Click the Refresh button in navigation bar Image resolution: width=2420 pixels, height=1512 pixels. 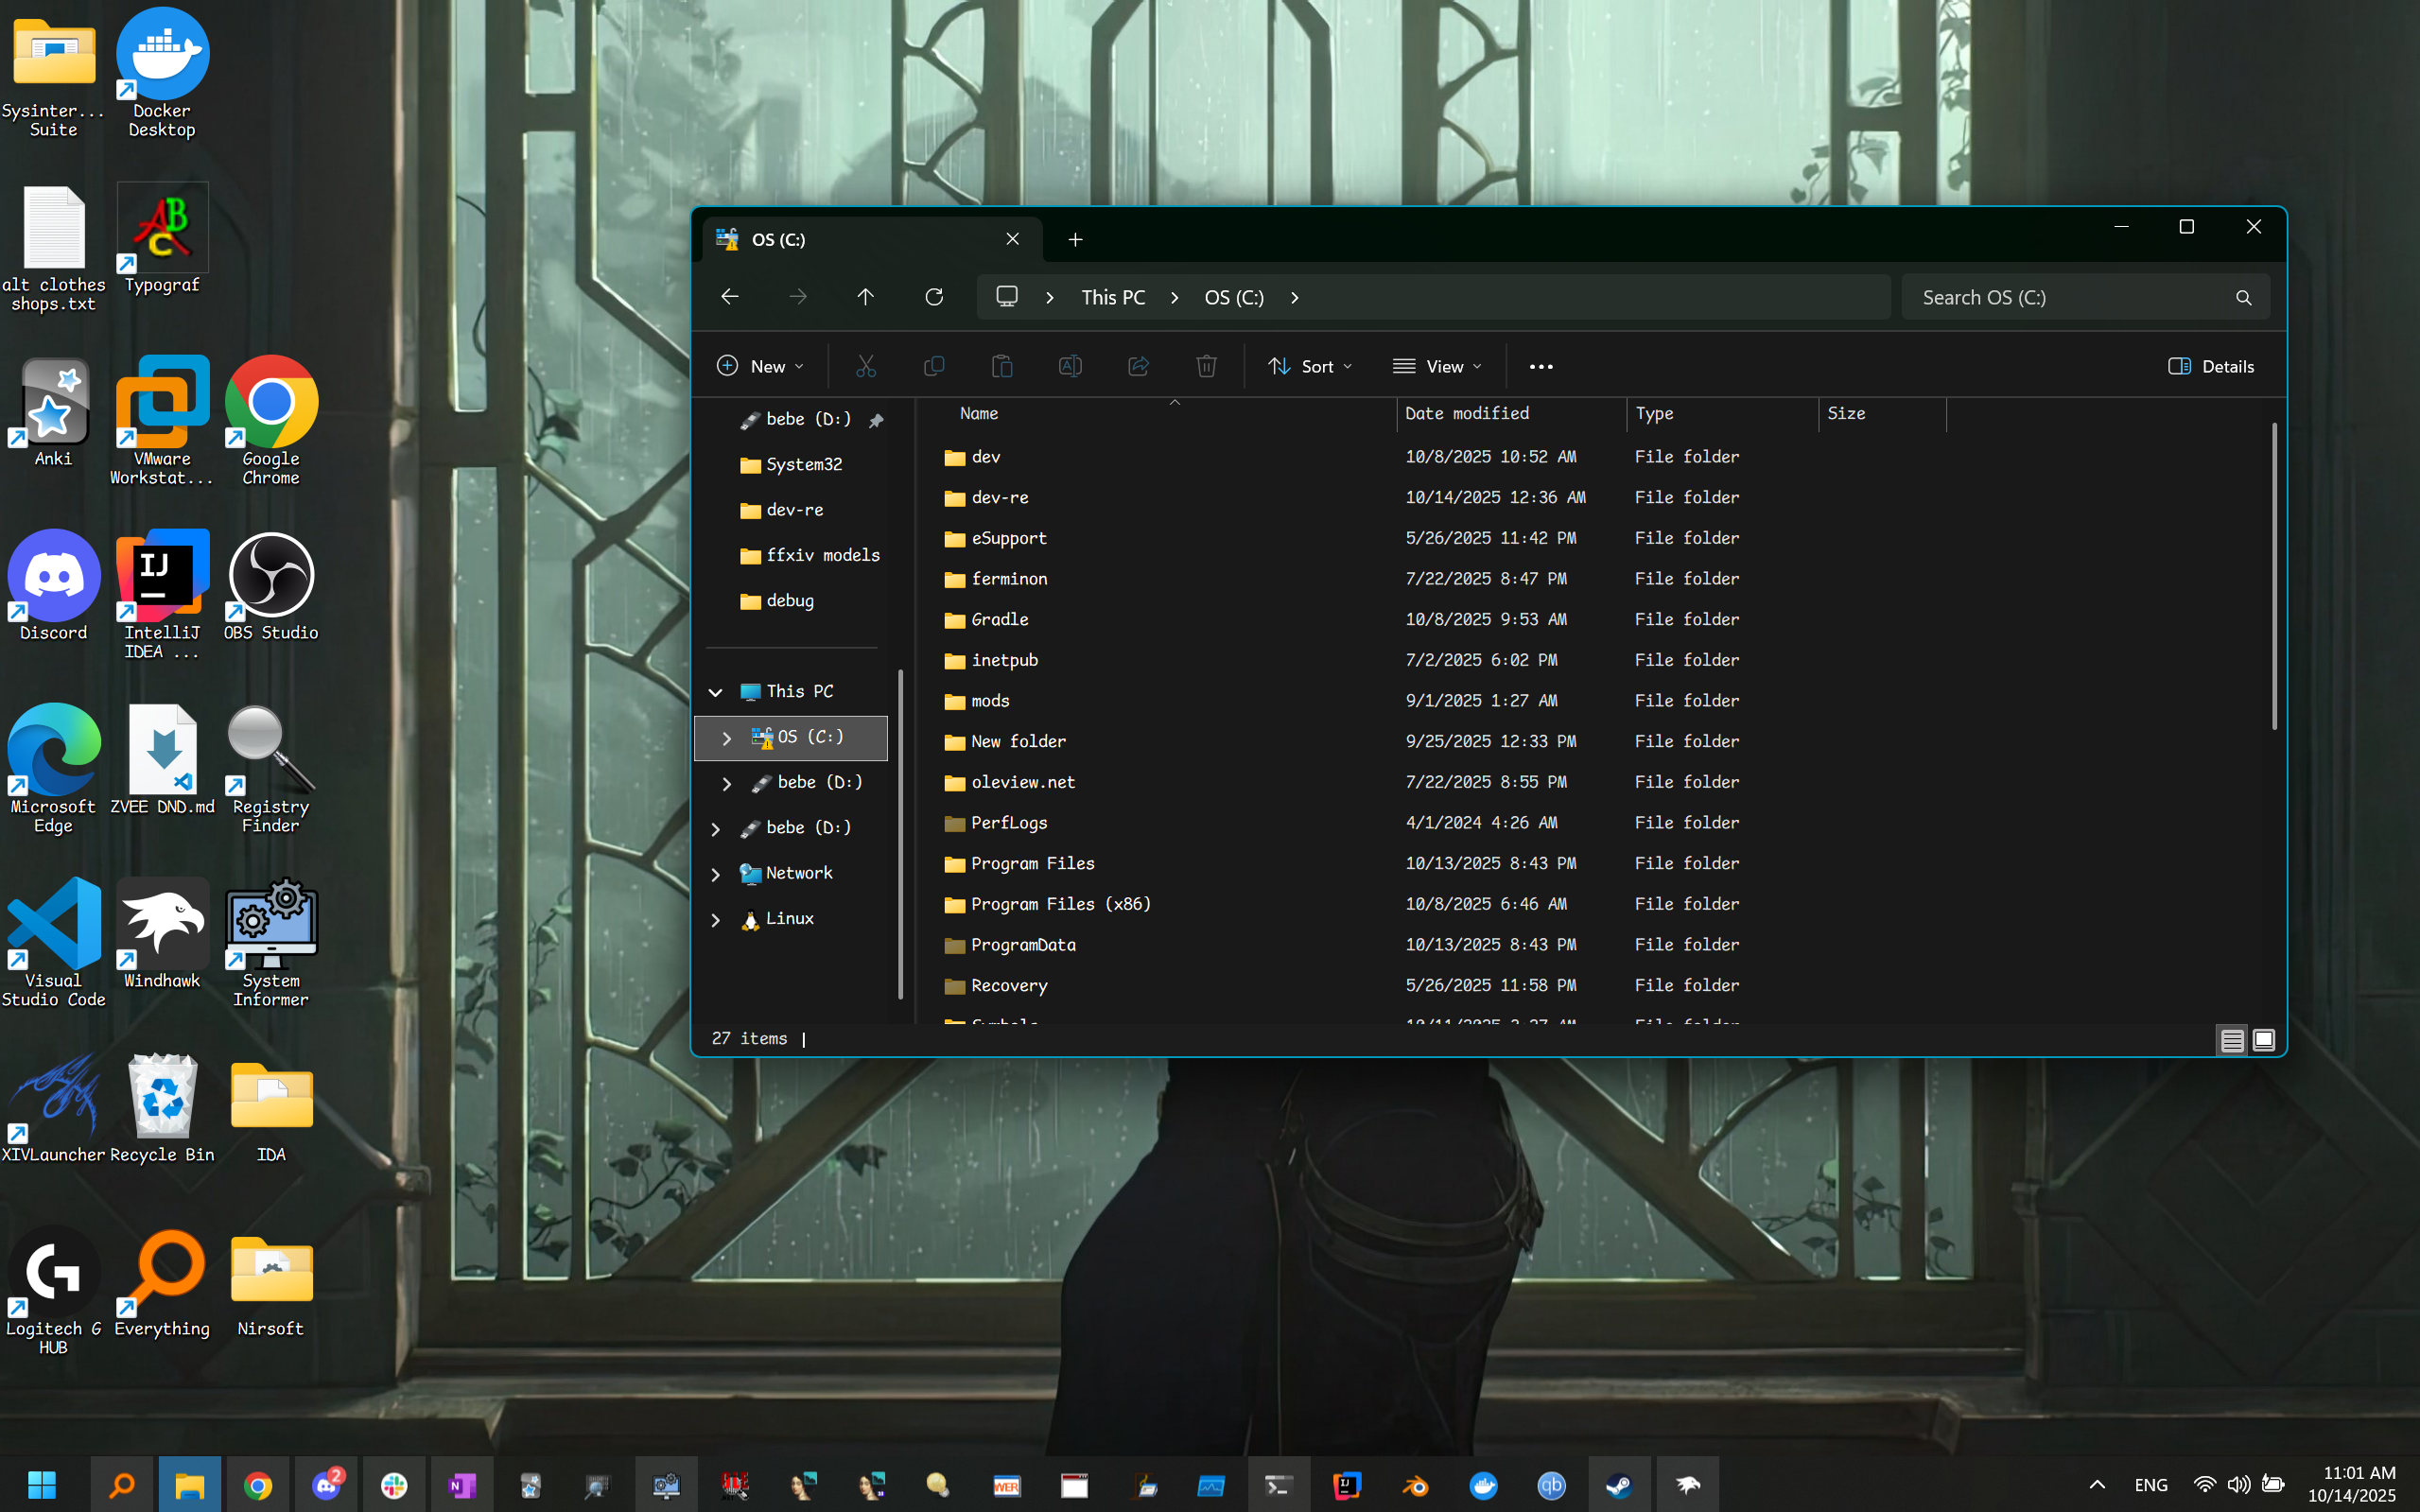[x=934, y=297]
